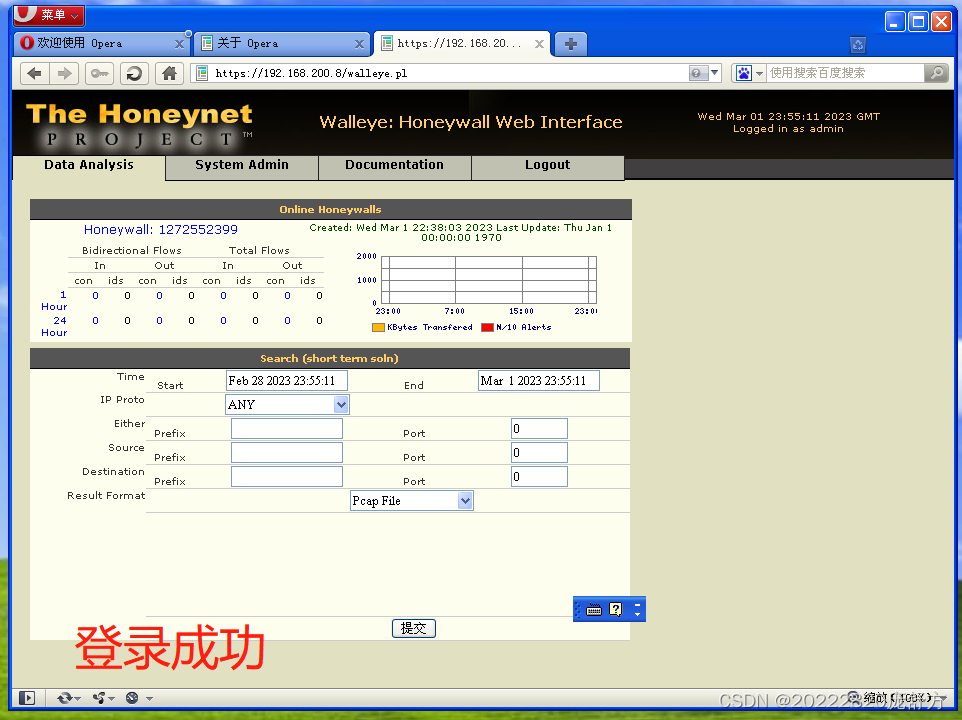The image size is (962, 720).
Task: Open the Opera Turbo icon menu
Action: pyautogui.click(x=139, y=698)
